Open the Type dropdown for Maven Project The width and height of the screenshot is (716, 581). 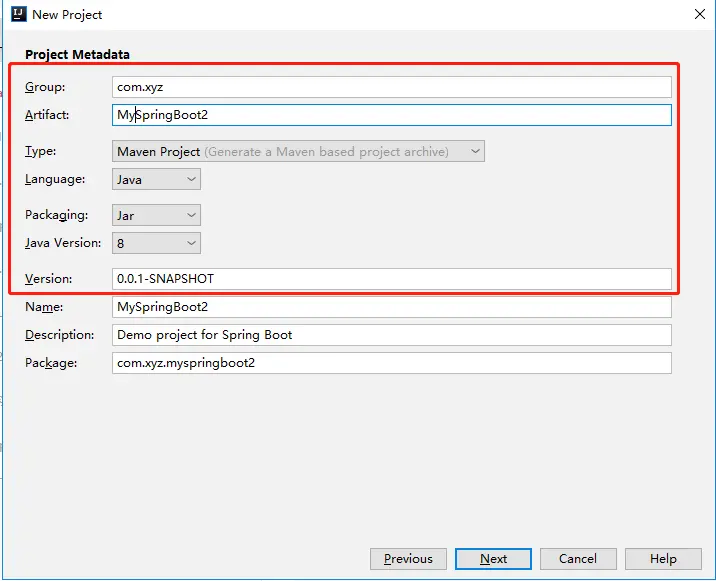click(298, 151)
